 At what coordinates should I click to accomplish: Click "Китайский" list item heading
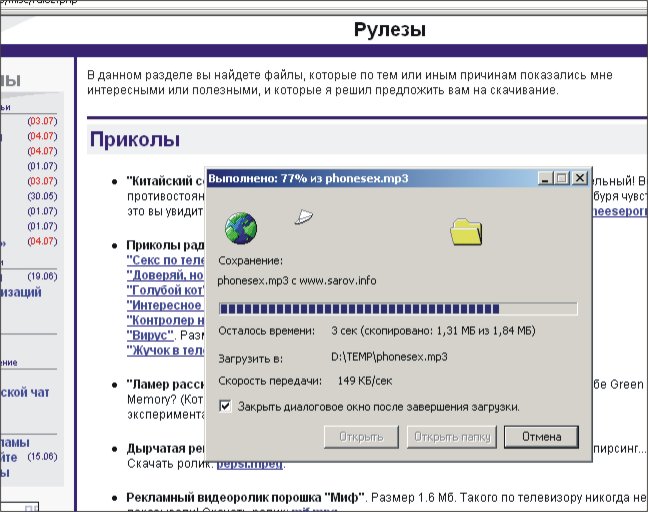[x=165, y=181]
